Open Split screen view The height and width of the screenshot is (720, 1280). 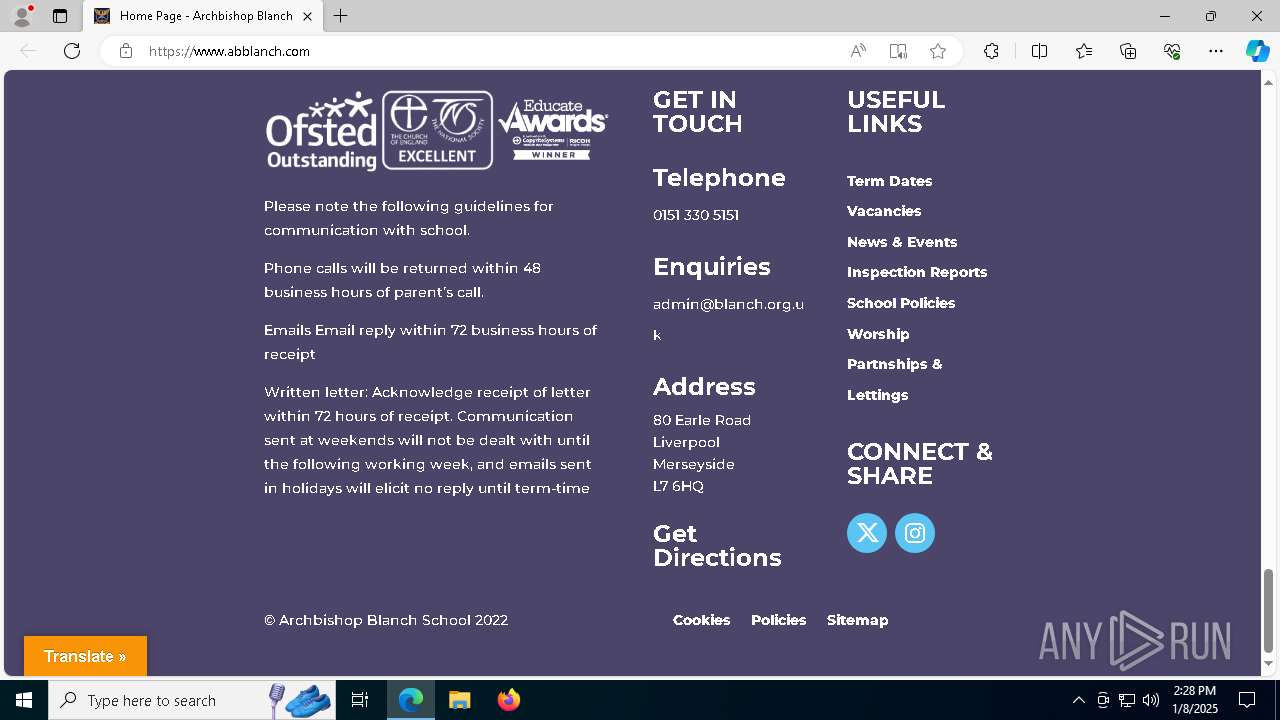[x=1040, y=51]
